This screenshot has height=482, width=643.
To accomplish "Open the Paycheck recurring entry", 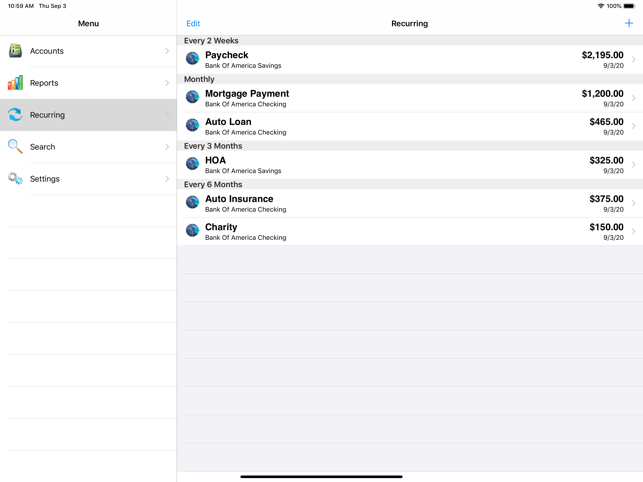I will [x=410, y=59].
